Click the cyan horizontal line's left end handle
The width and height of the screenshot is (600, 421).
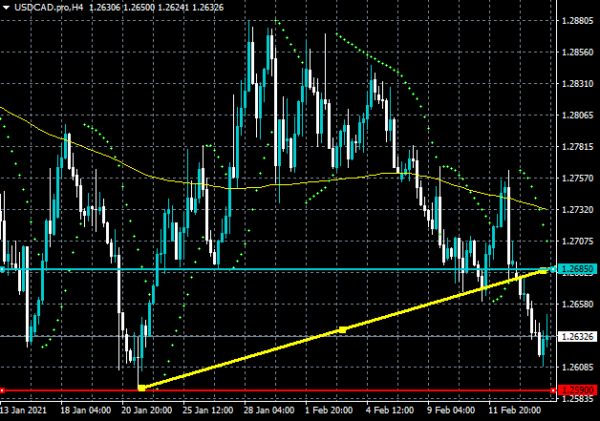click(x=2, y=270)
